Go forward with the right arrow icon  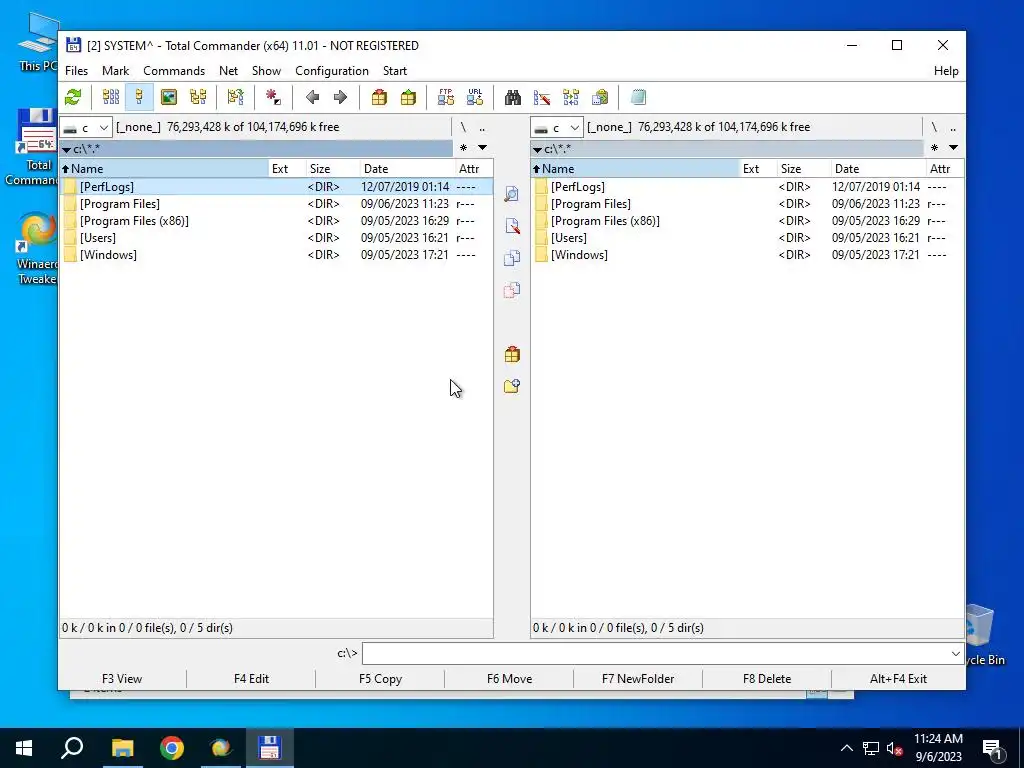pos(340,97)
